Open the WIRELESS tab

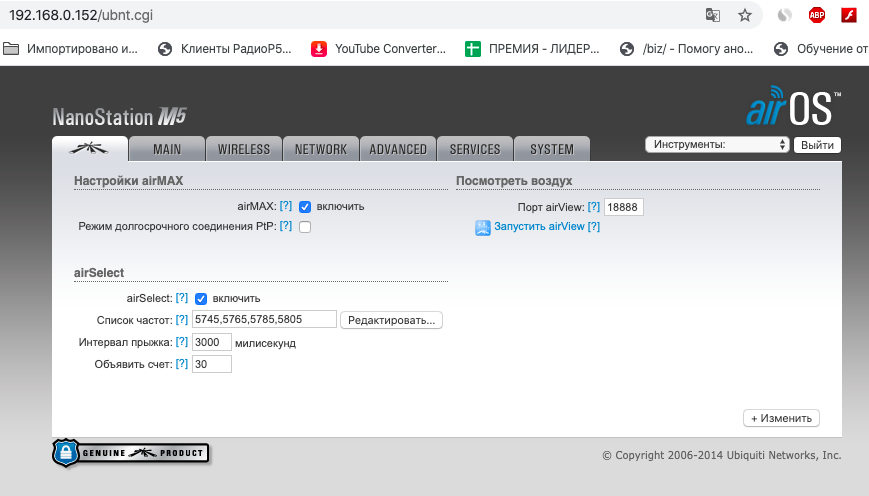click(244, 149)
